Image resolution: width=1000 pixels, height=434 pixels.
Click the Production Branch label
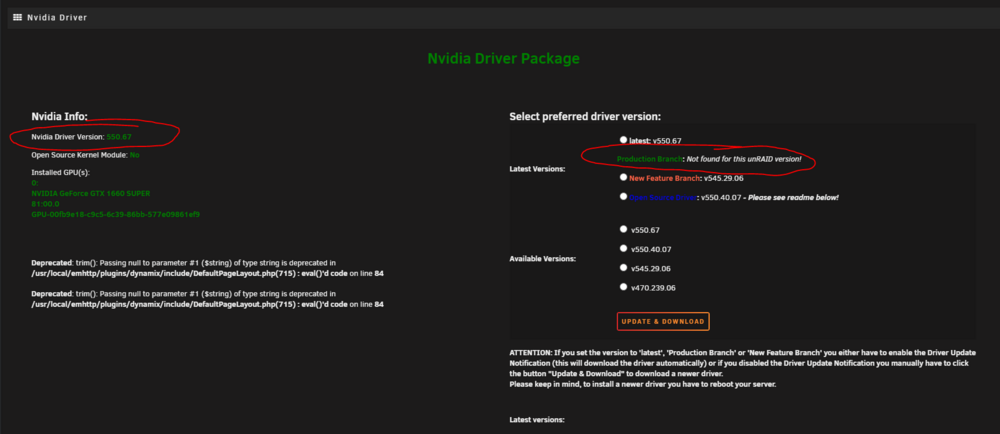(650, 159)
